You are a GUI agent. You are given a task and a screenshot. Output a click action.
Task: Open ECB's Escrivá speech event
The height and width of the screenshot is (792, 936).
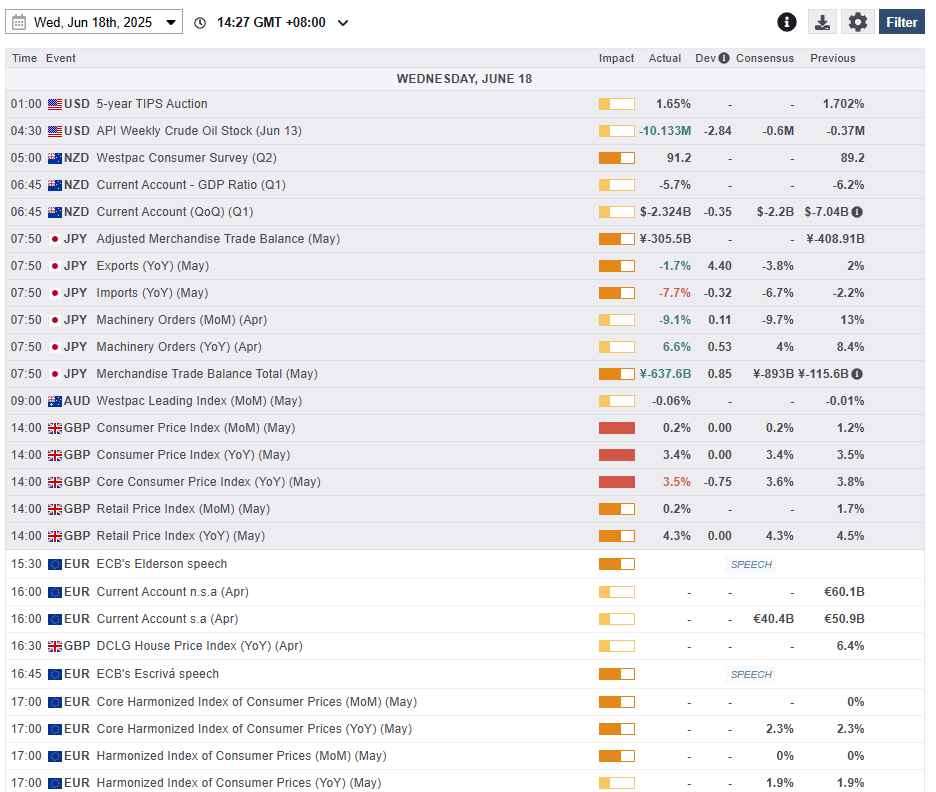click(x=158, y=674)
